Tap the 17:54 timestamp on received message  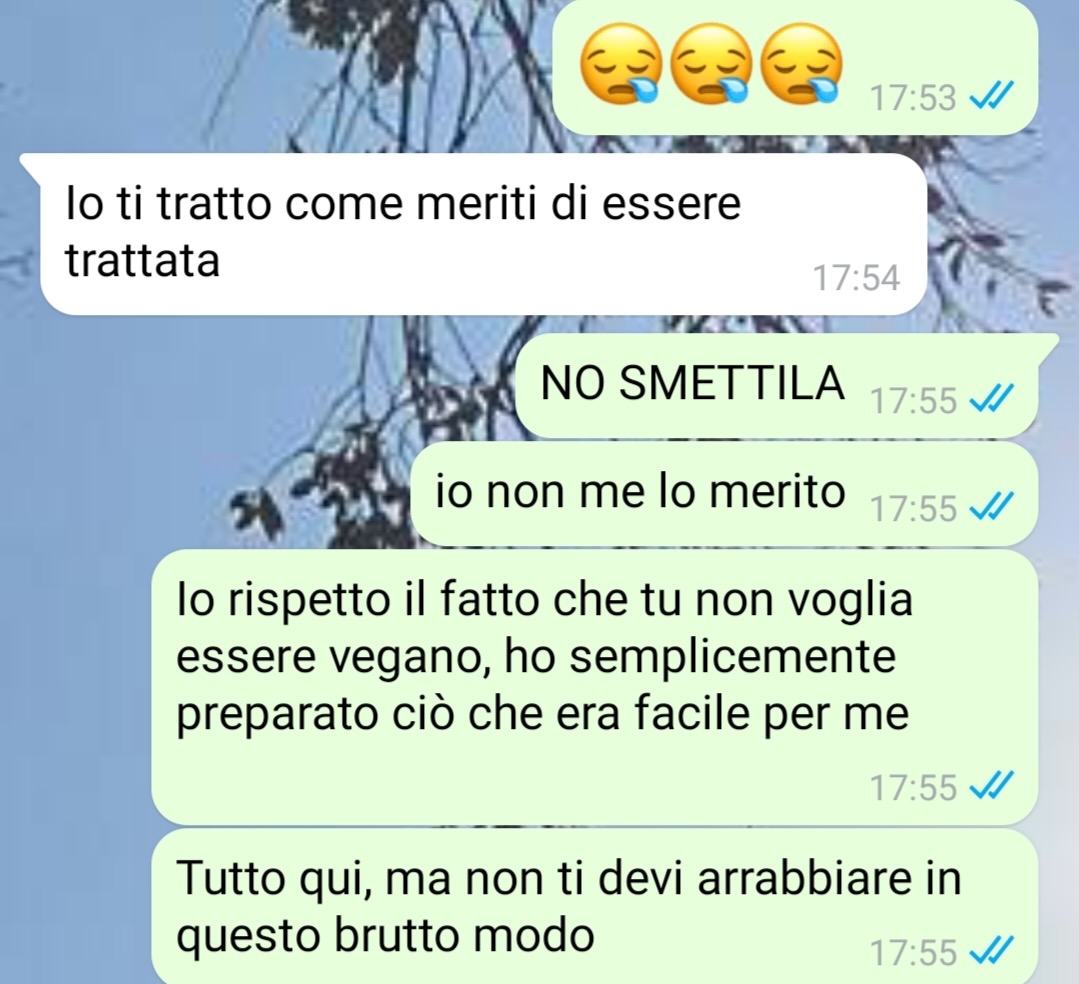[856, 278]
